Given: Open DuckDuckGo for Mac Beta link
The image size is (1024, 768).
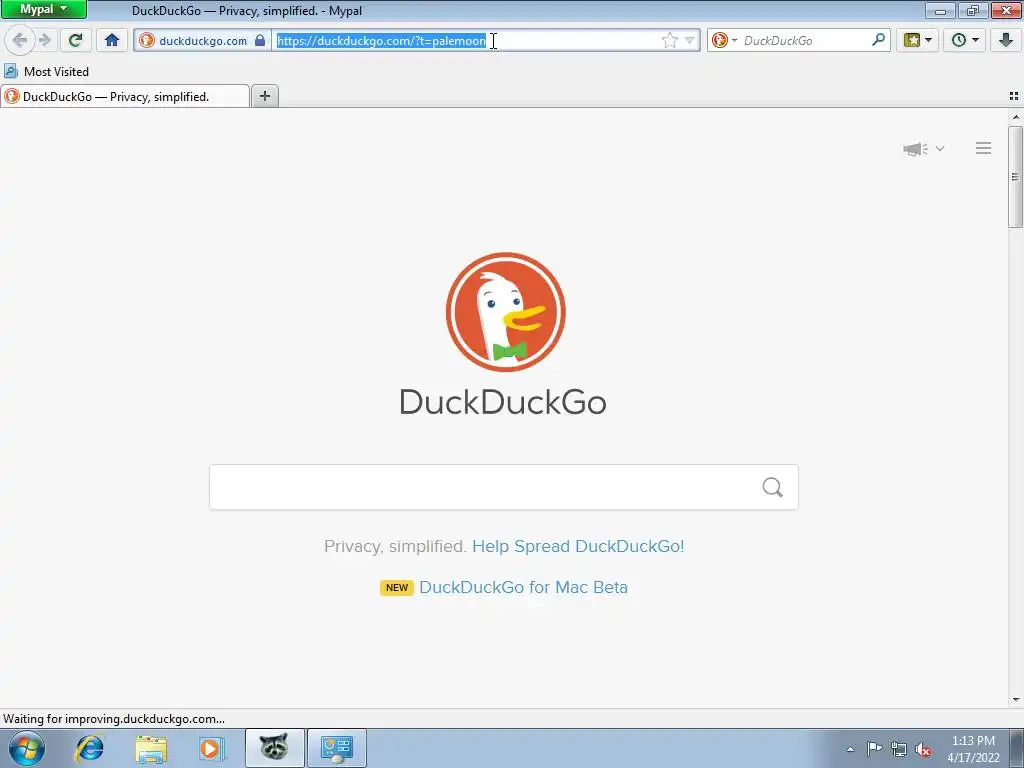Looking at the screenshot, I should (x=523, y=587).
